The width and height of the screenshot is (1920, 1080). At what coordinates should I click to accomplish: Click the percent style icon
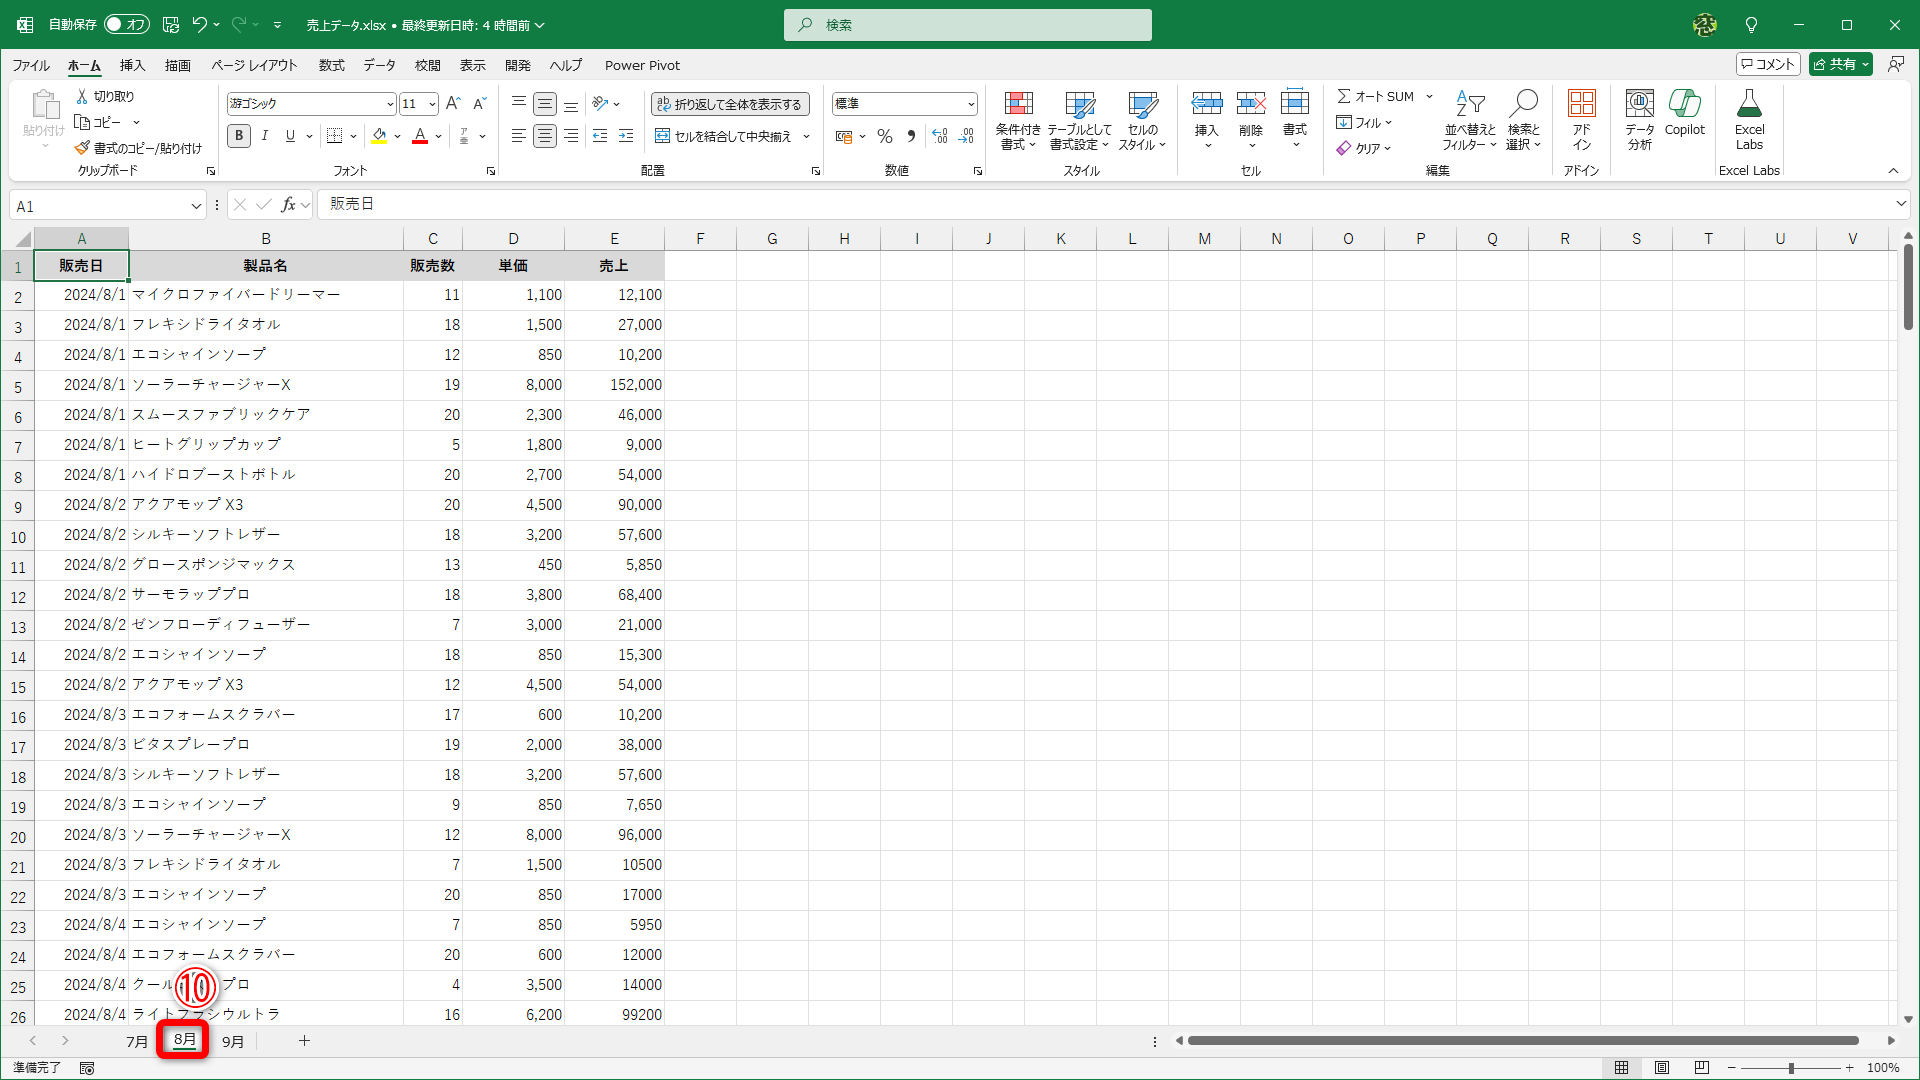point(884,136)
